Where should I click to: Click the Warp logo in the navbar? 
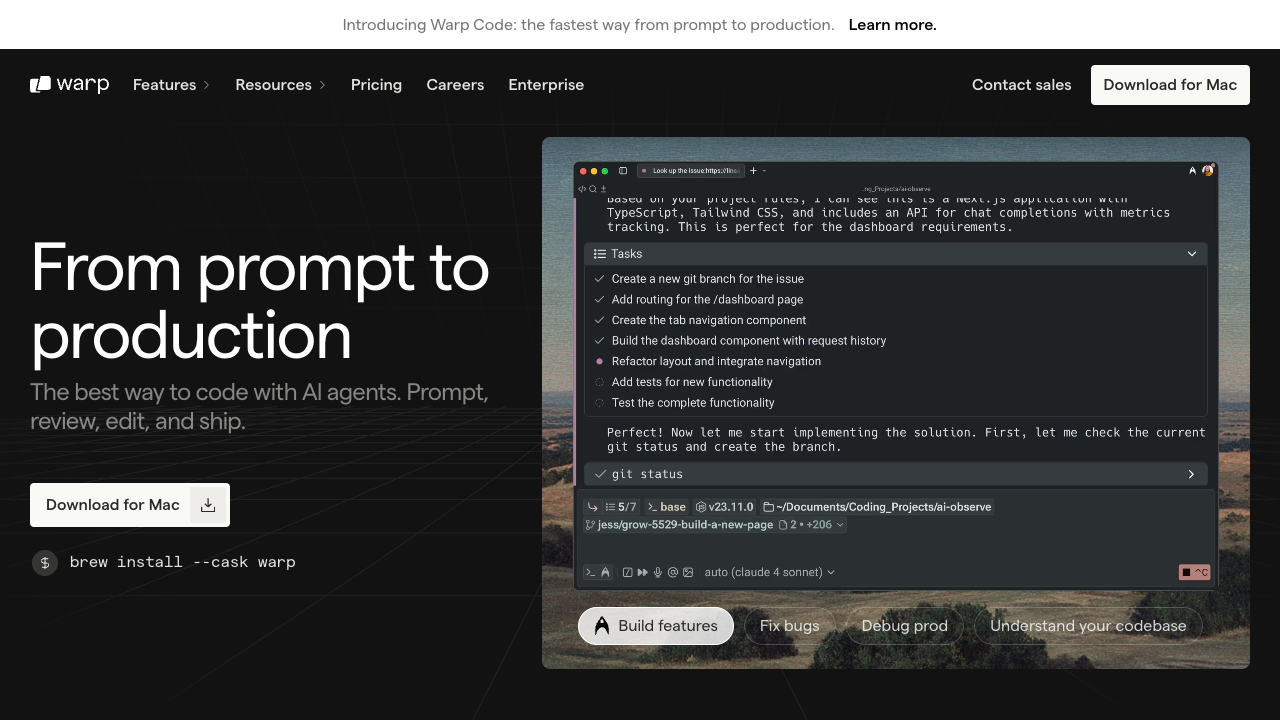coord(69,85)
